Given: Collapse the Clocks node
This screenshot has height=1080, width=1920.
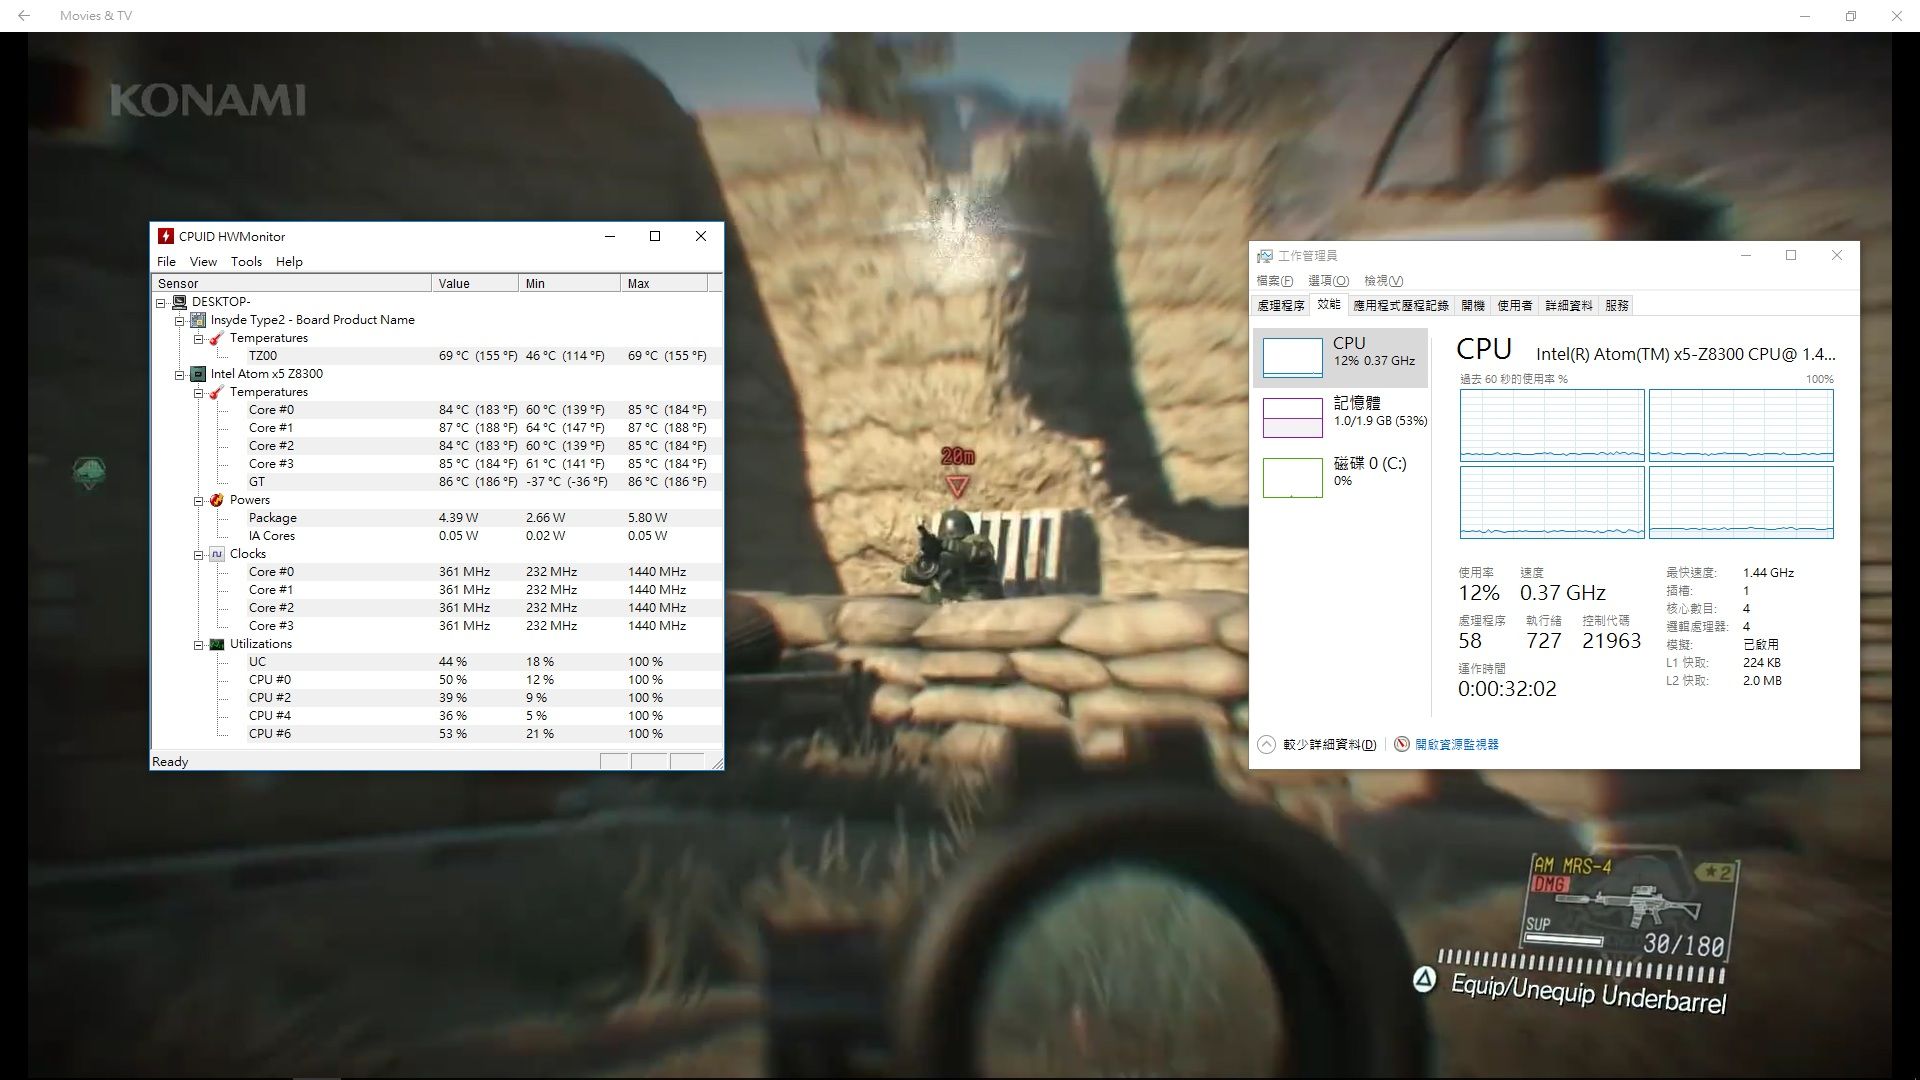Looking at the screenshot, I should pyautogui.click(x=199, y=554).
